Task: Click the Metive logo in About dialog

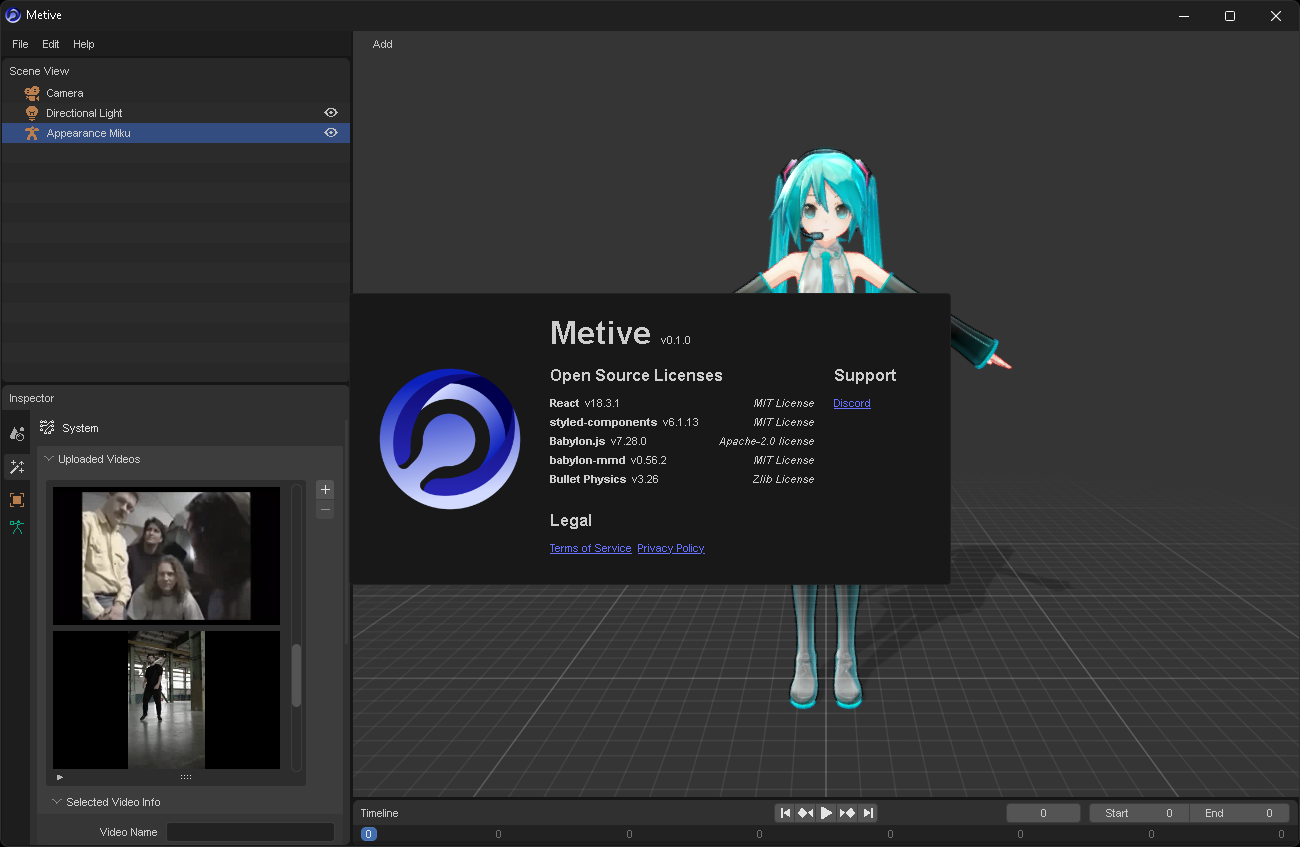Action: pos(450,439)
